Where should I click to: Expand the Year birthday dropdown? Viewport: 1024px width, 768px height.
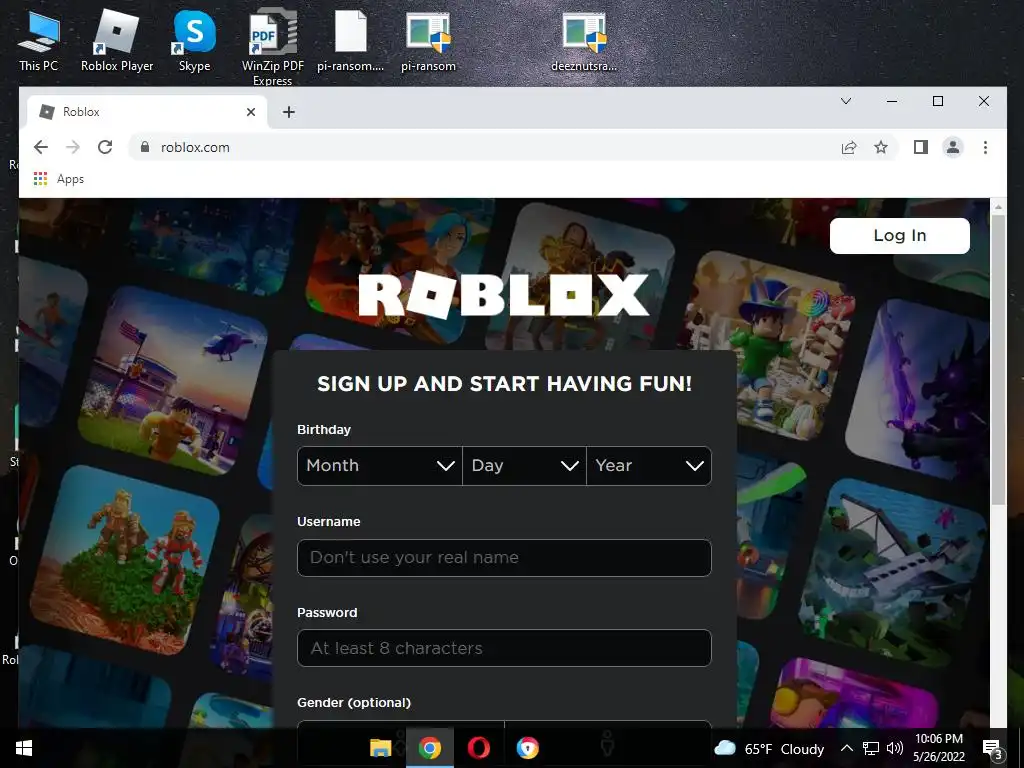click(649, 466)
